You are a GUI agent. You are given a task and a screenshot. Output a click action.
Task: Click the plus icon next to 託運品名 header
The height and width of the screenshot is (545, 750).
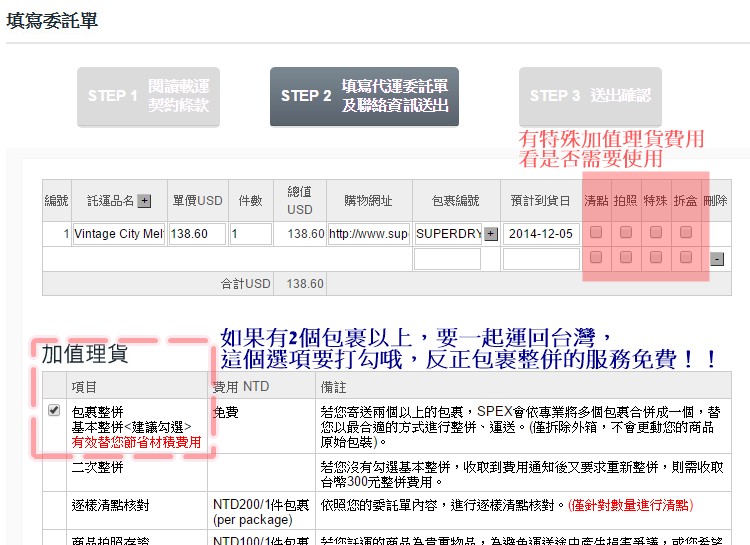144,201
